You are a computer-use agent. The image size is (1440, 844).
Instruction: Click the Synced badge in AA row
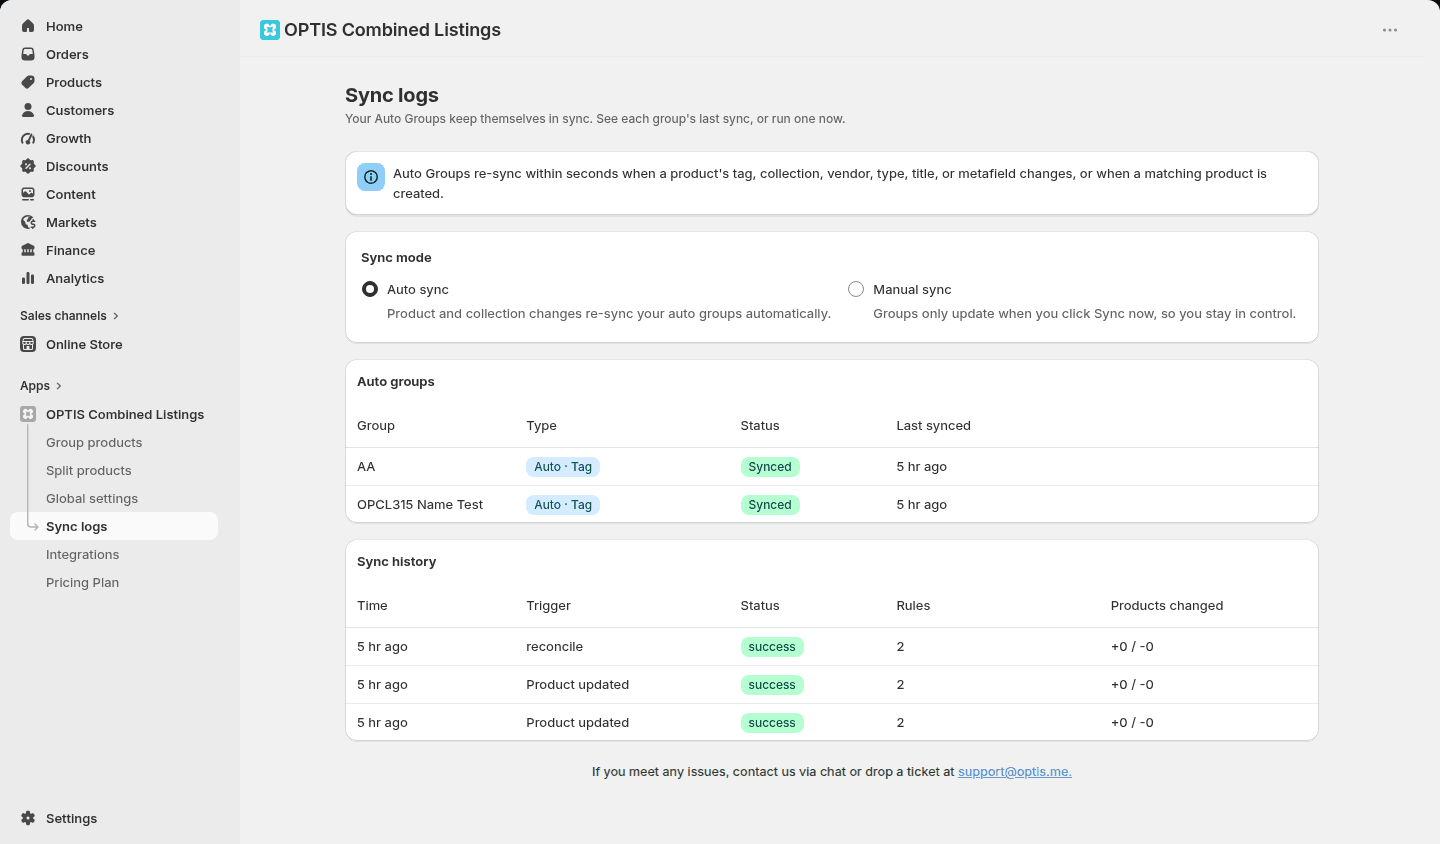[770, 467]
